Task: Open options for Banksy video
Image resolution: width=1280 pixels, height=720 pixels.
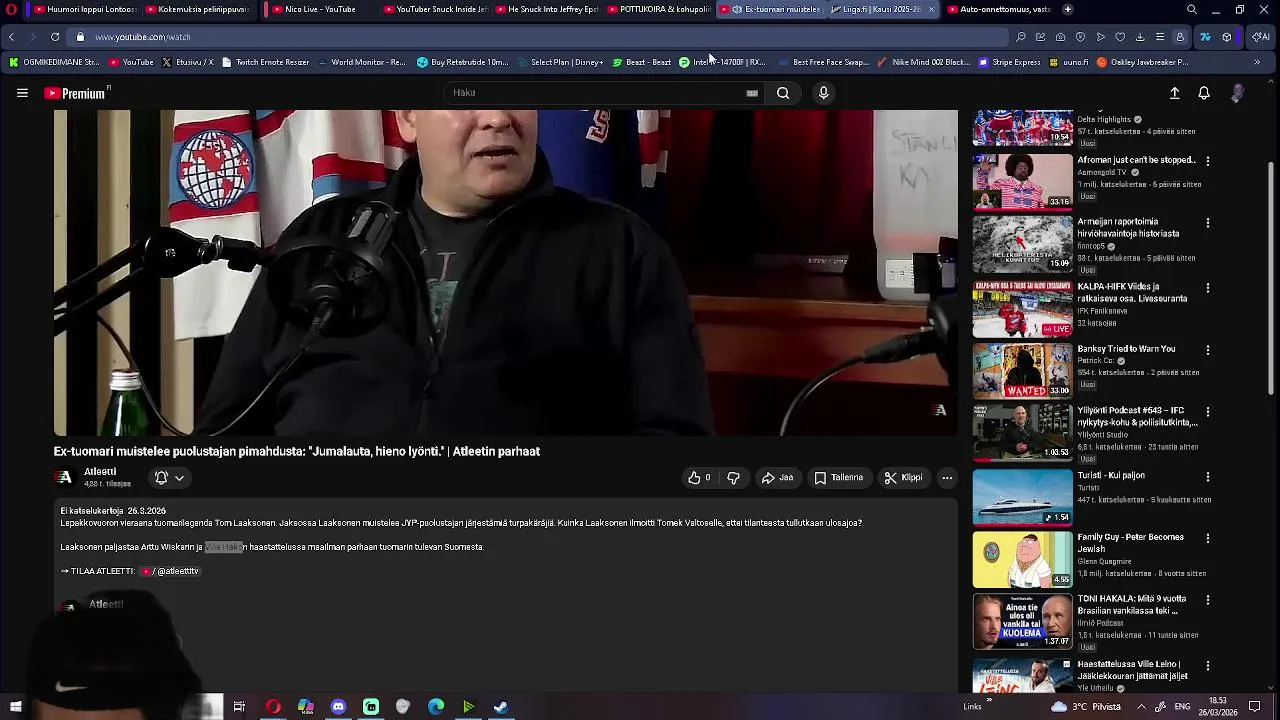Action: (1208, 350)
